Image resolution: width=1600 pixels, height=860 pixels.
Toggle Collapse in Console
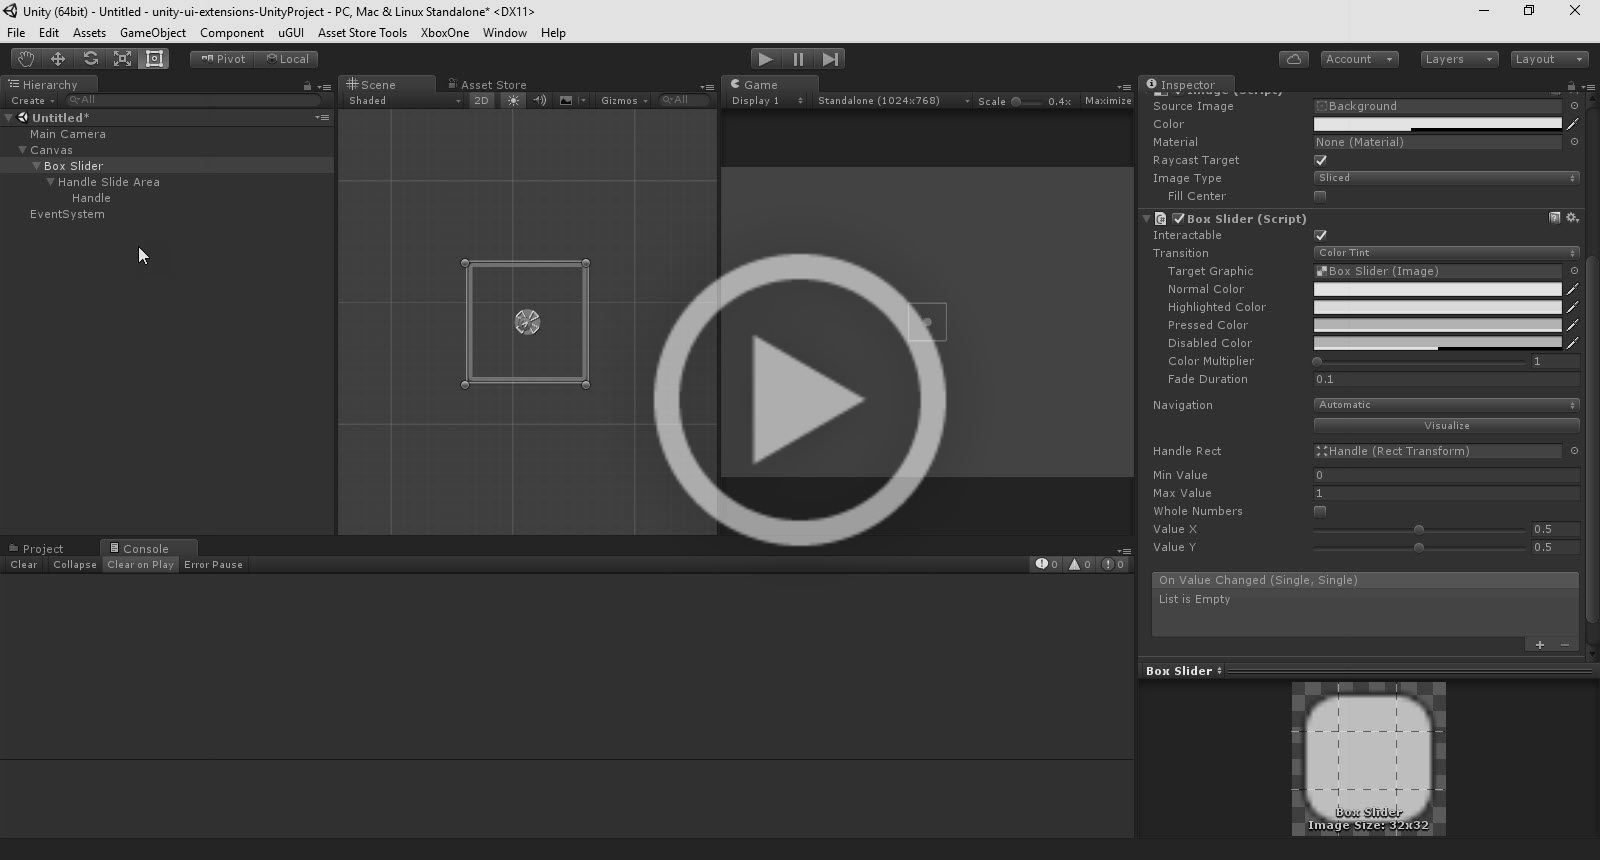pyautogui.click(x=75, y=565)
